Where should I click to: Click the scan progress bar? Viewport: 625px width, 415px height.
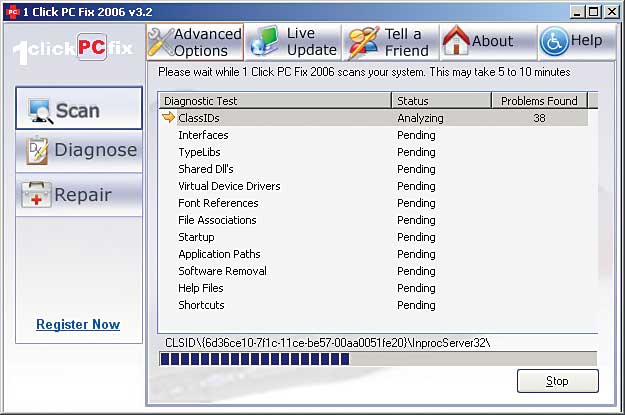tap(377, 359)
